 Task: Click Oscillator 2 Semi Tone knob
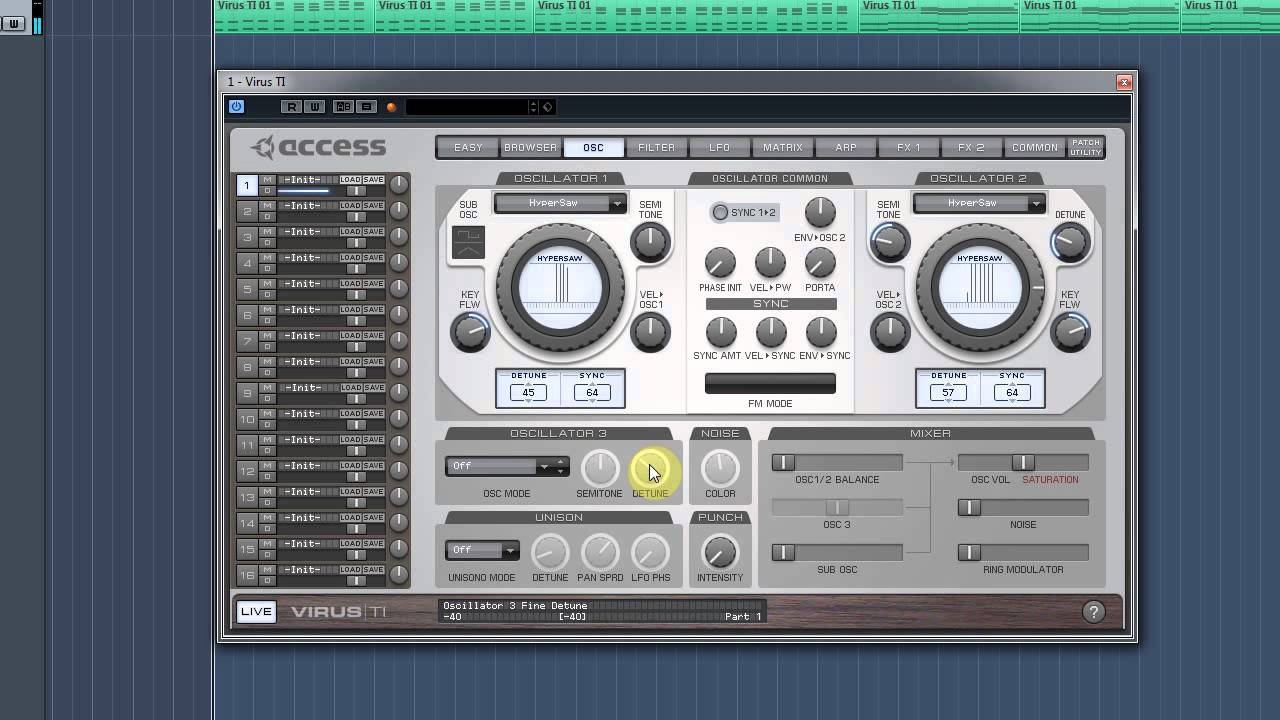click(x=889, y=241)
